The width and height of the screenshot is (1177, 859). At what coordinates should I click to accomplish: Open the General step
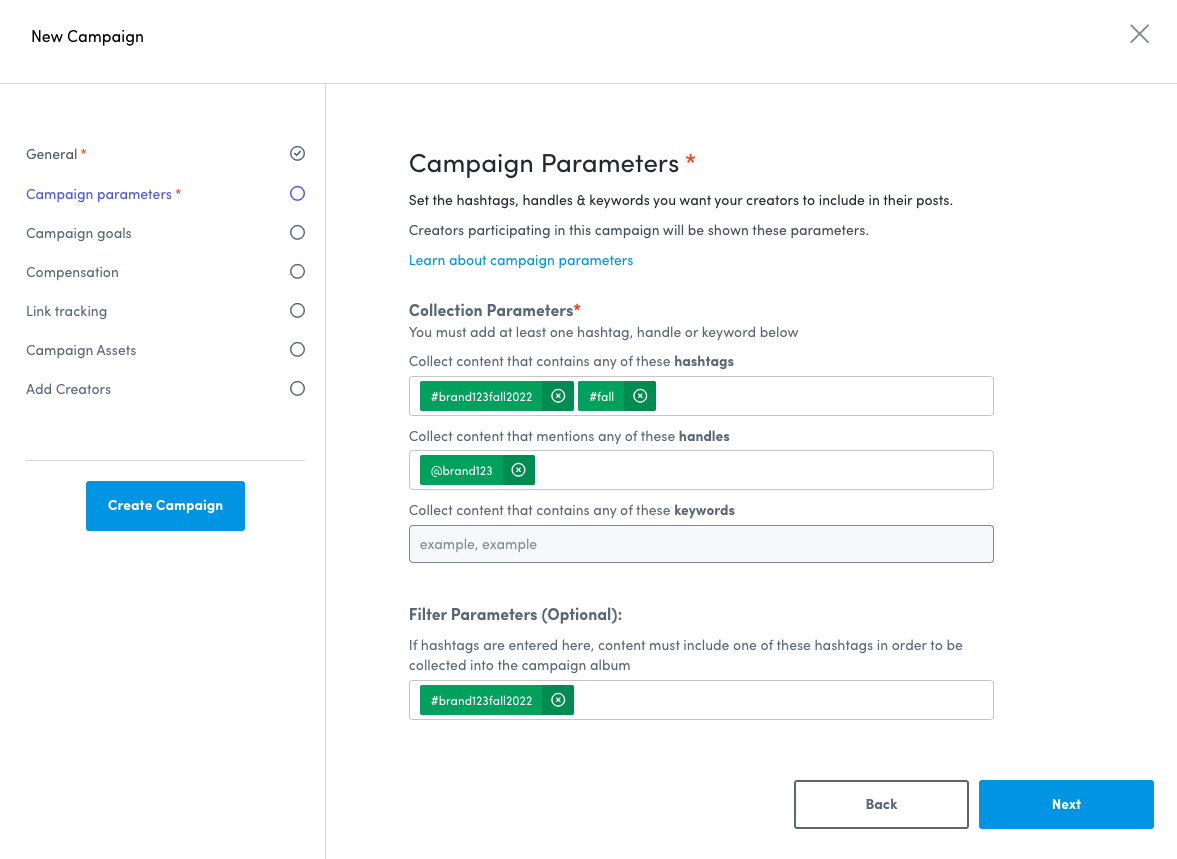50,154
